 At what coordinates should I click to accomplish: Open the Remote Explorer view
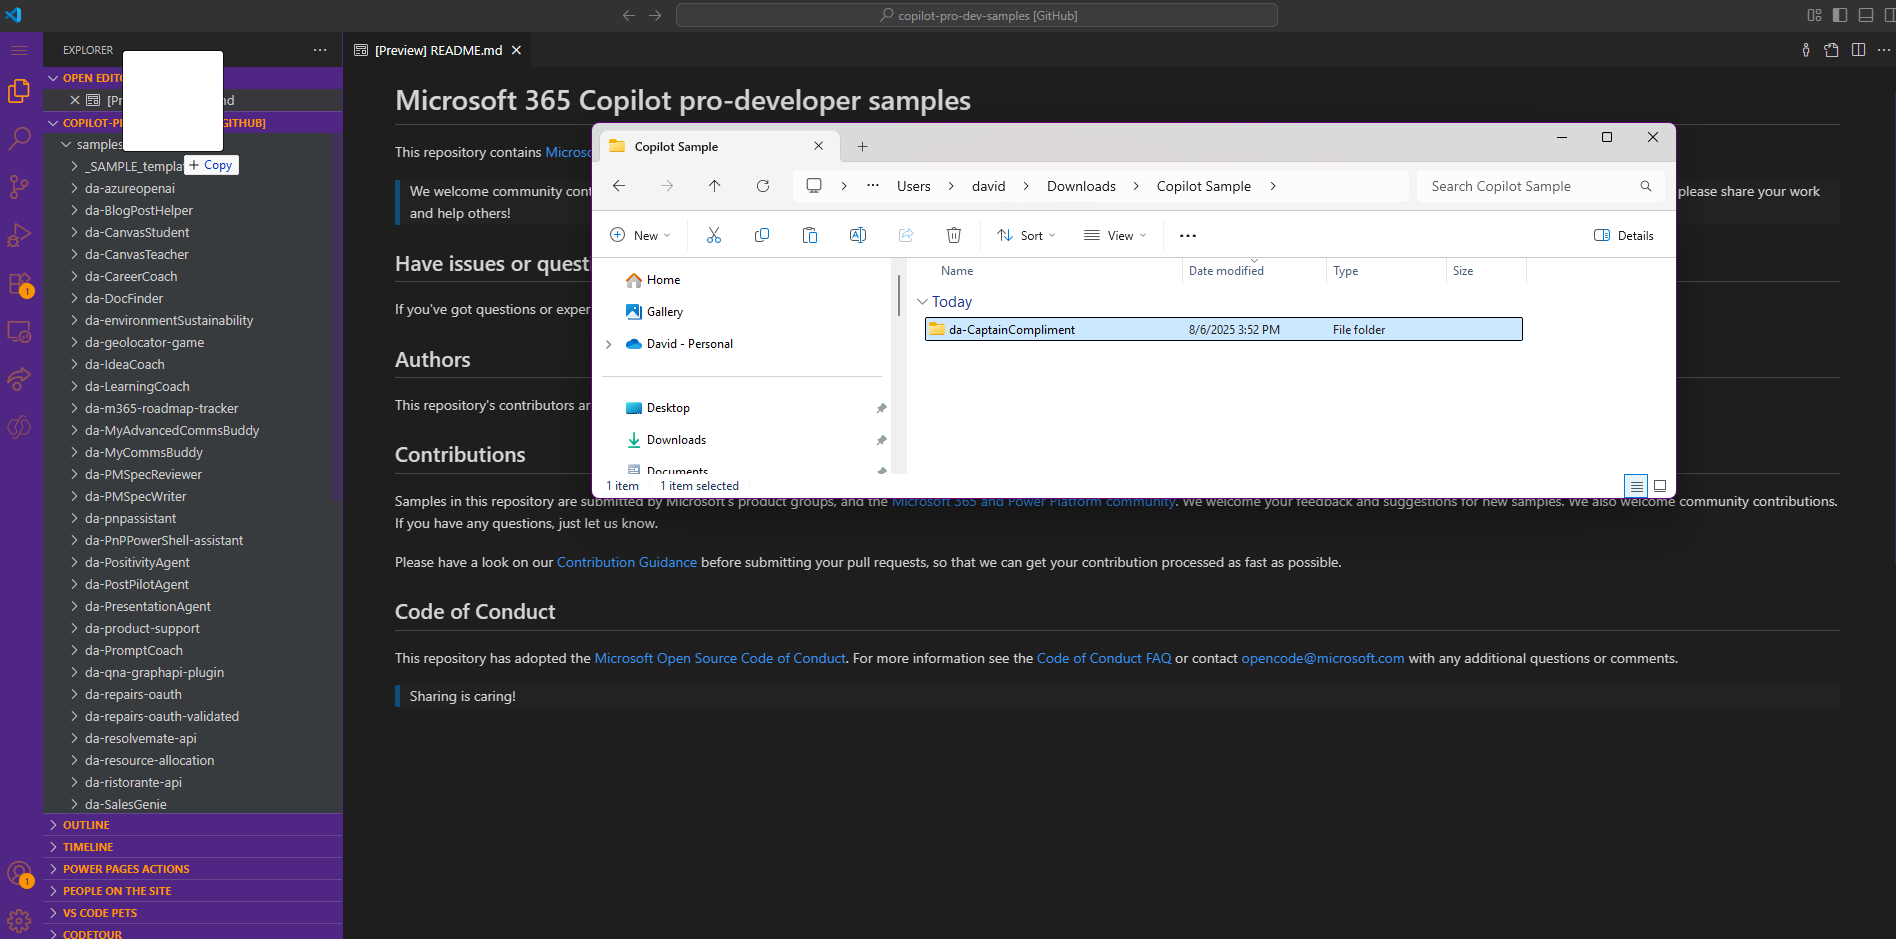[x=19, y=331]
